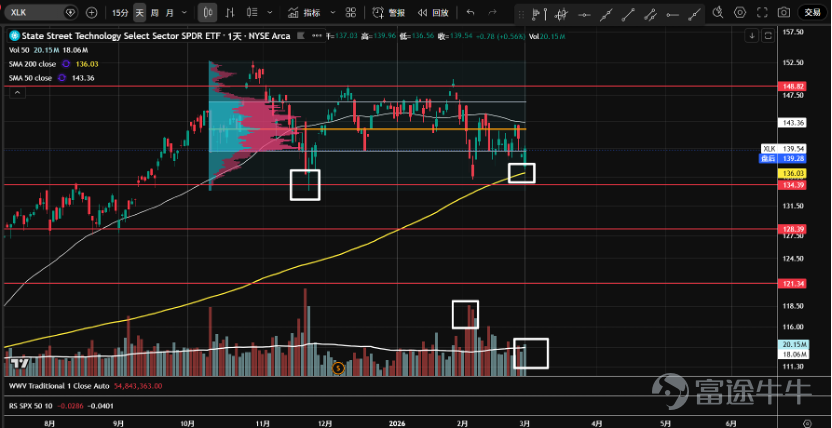Select the 月 monthly interval

tap(169, 12)
